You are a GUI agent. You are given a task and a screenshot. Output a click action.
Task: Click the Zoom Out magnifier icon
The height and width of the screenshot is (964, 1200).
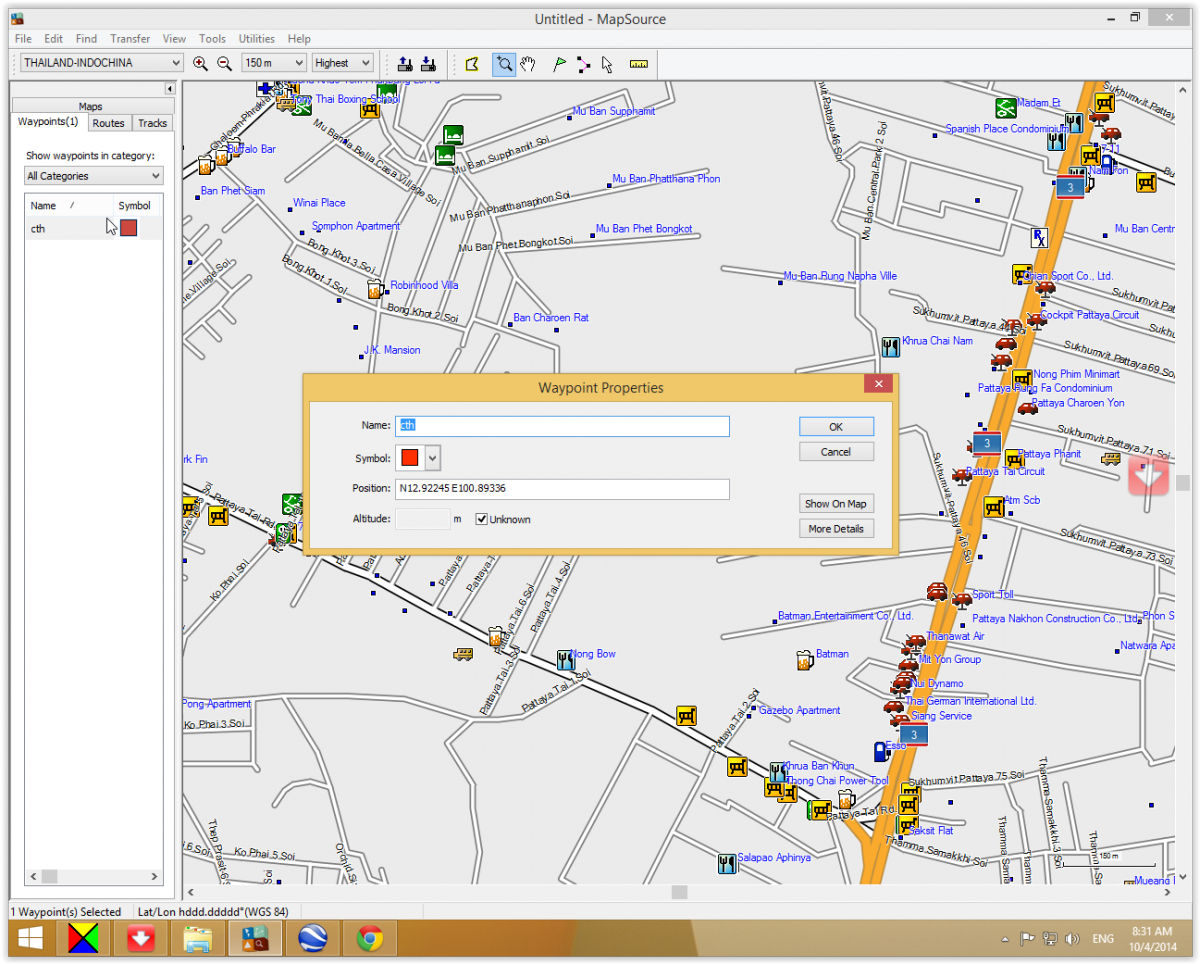225,63
